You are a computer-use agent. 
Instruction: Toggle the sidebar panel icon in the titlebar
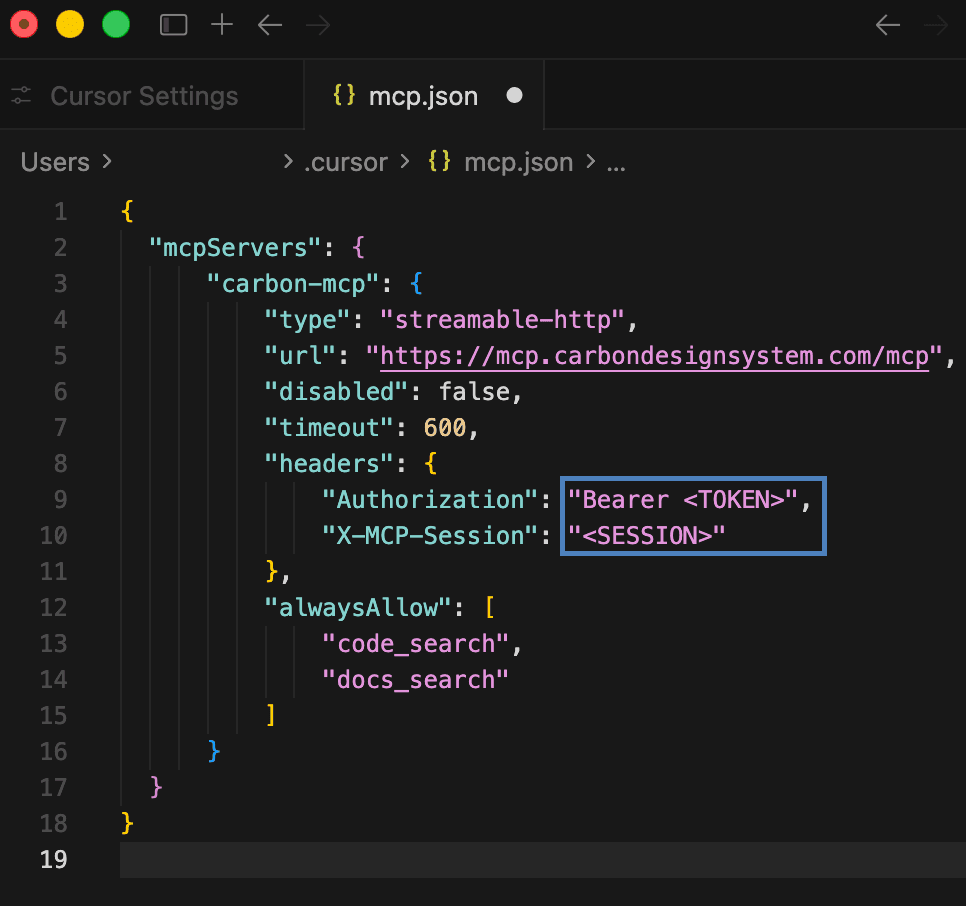click(x=173, y=24)
